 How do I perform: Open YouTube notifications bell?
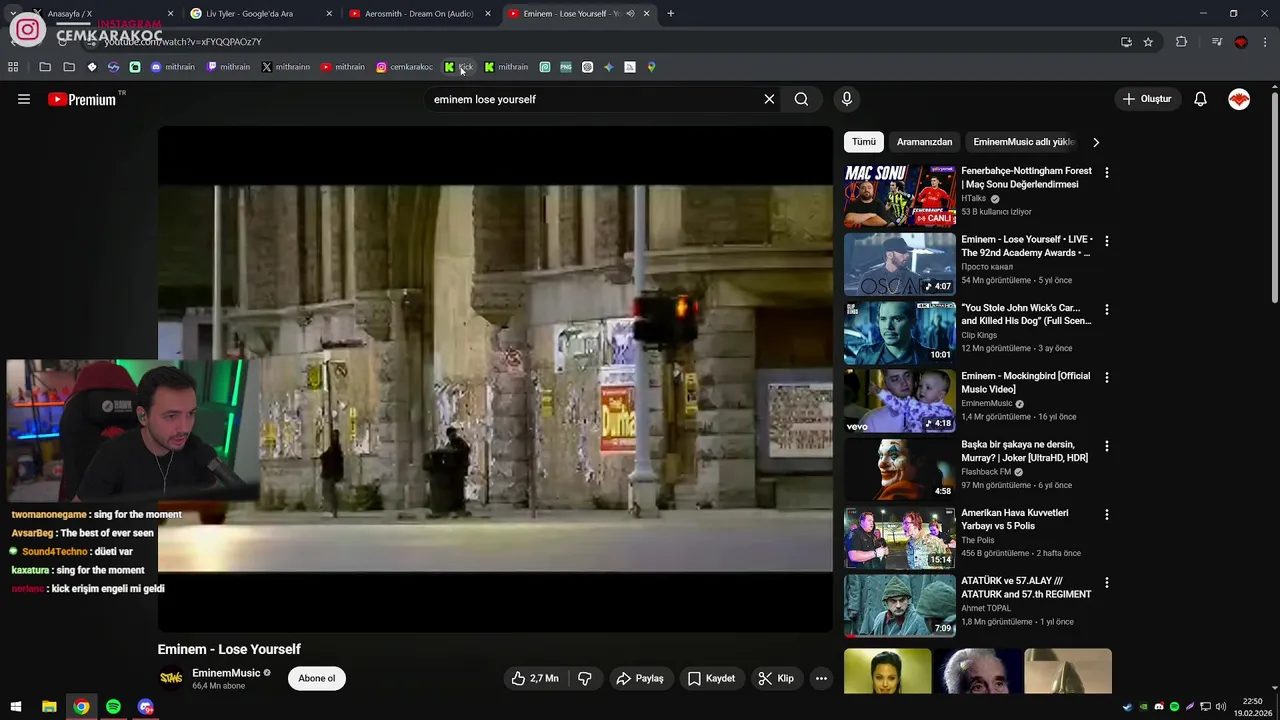point(1200,99)
